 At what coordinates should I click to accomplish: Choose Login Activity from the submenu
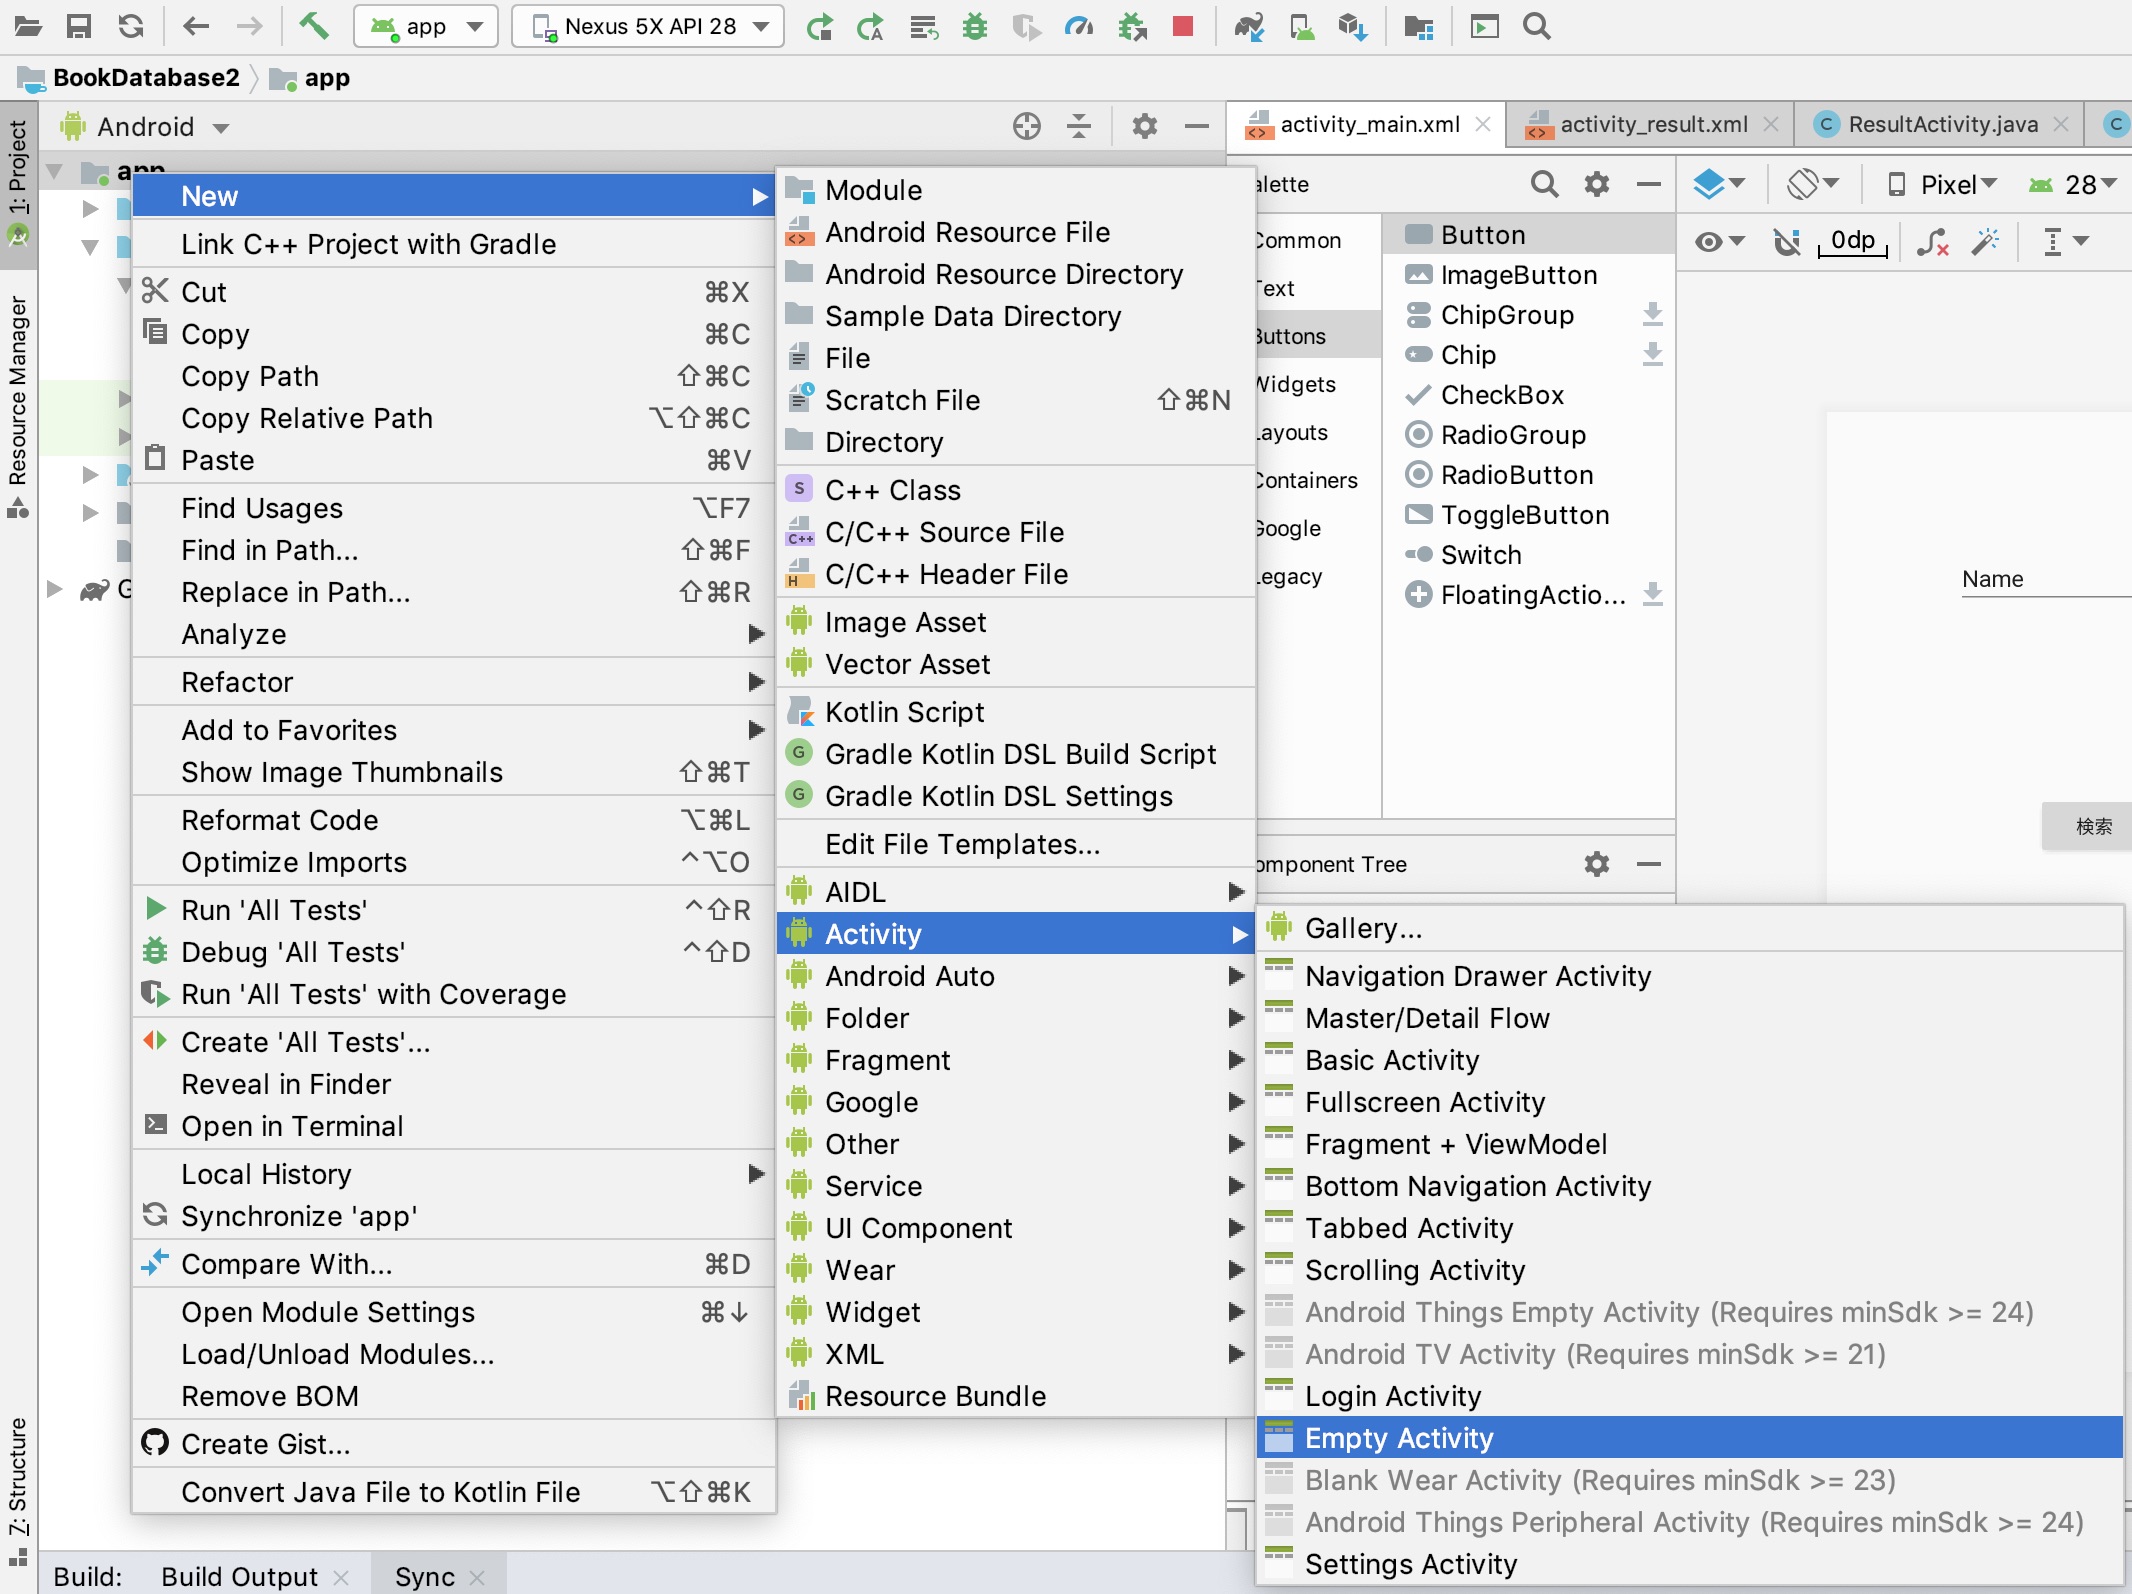pyautogui.click(x=1689, y=1396)
